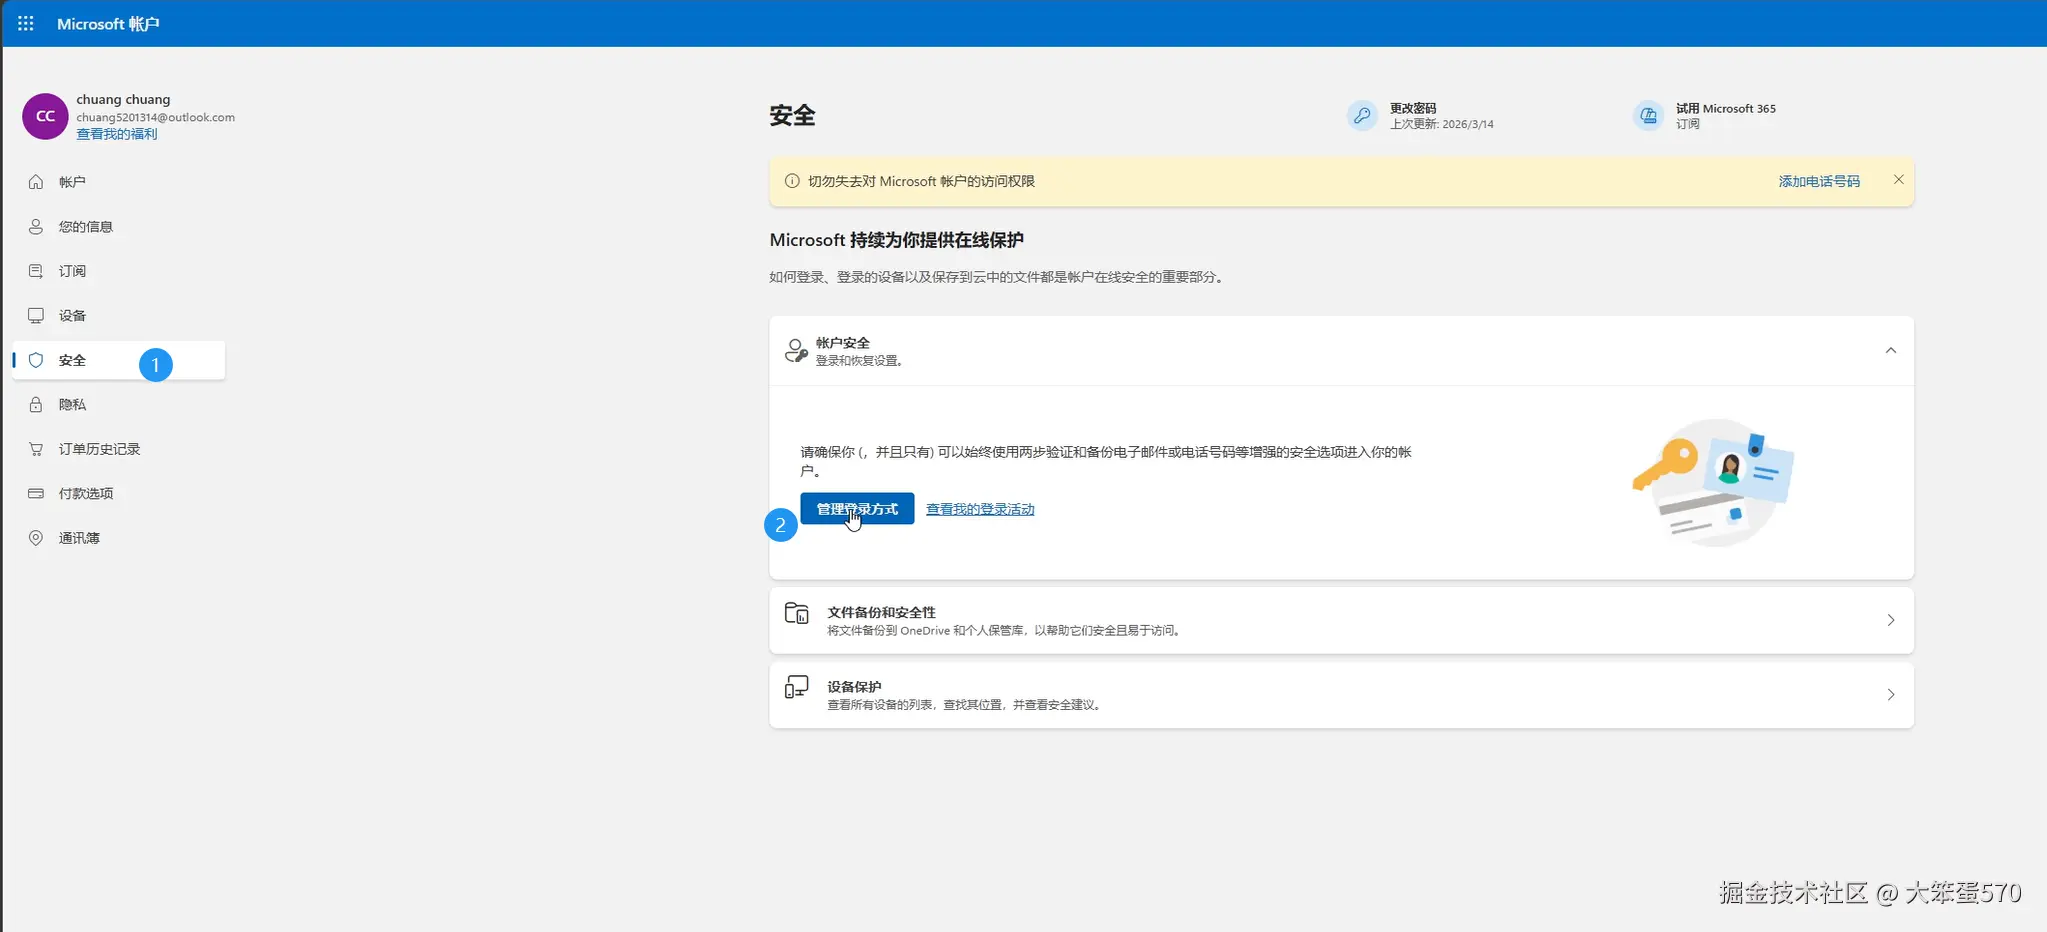This screenshot has height=932, width=2047.
Task: Open 隐私 in the sidebar
Action: coord(119,405)
